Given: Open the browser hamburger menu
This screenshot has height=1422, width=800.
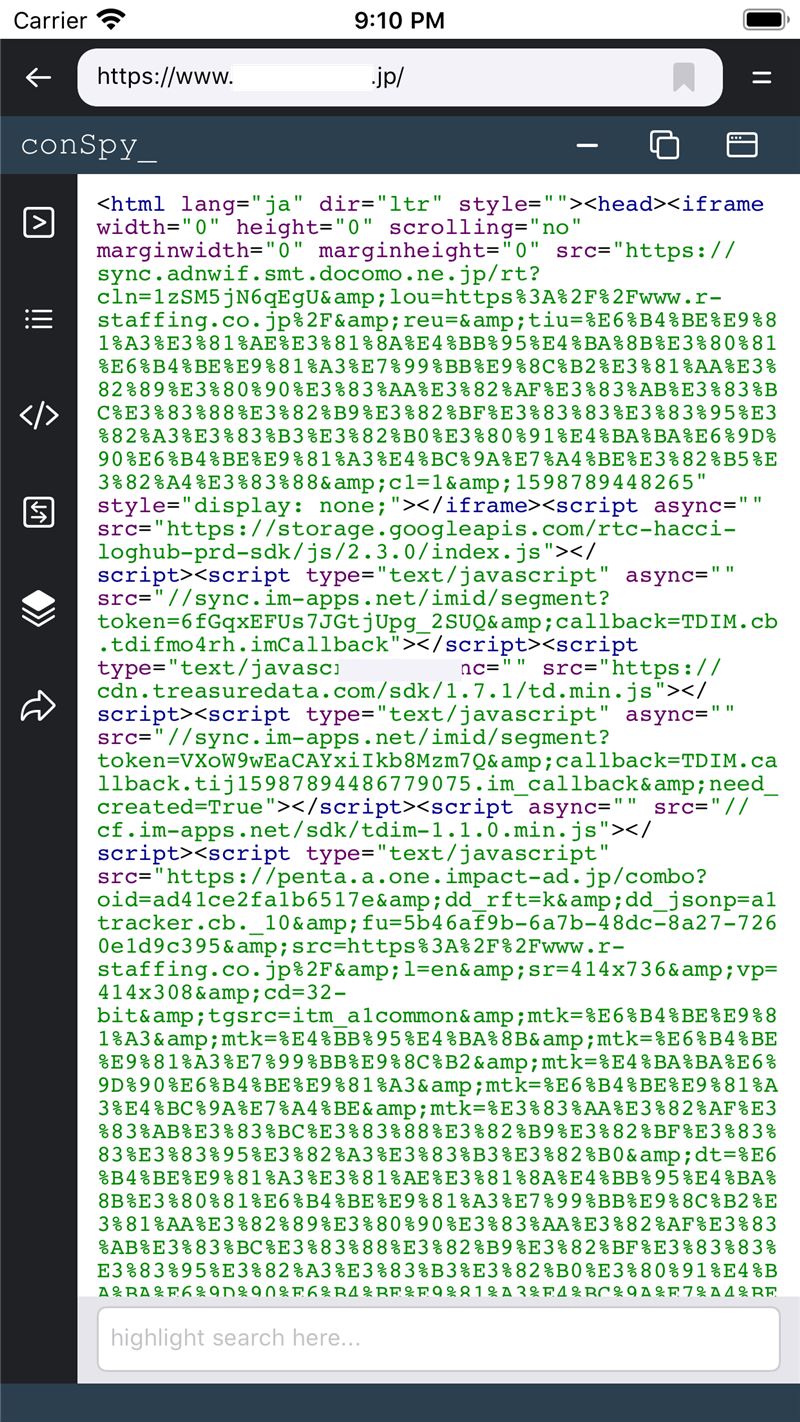Looking at the screenshot, I should tap(762, 78).
